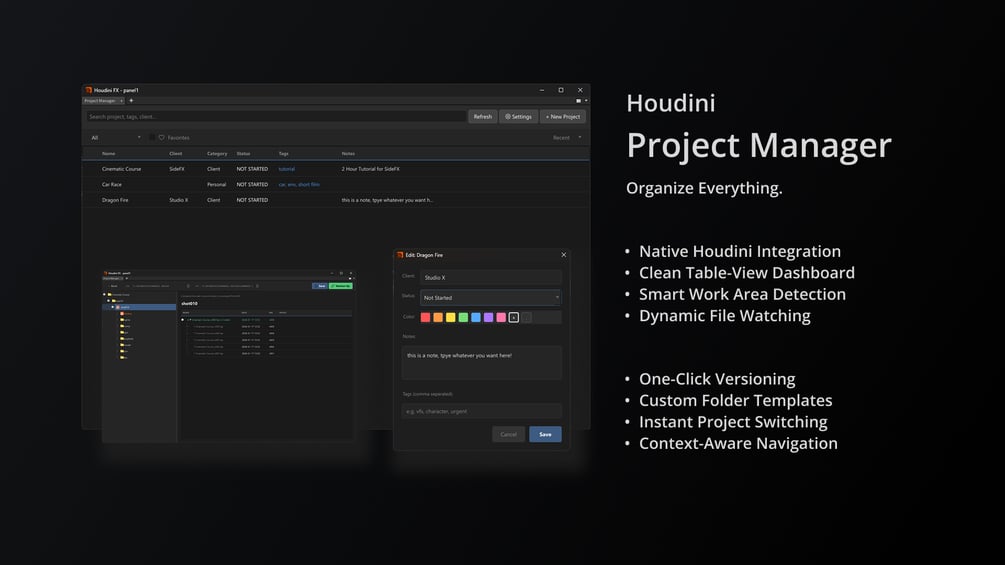Pick the red color swatch
Image resolution: width=1005 pixels, height=565 pixels.
point(426,318)
